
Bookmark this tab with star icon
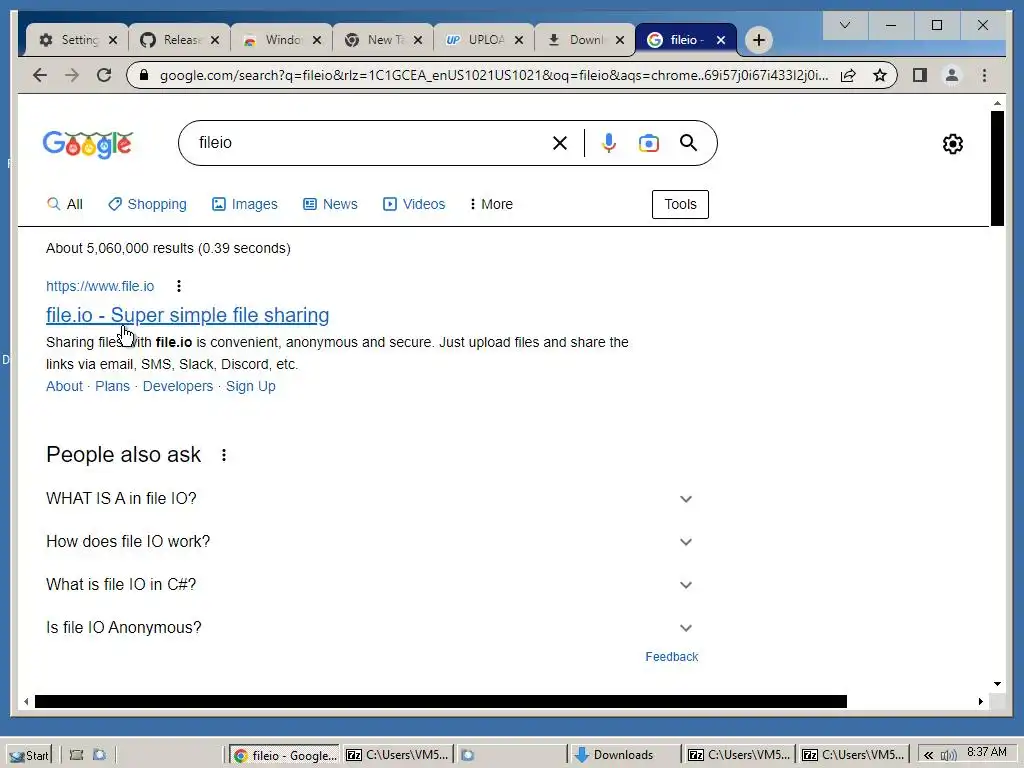(880, 76)
